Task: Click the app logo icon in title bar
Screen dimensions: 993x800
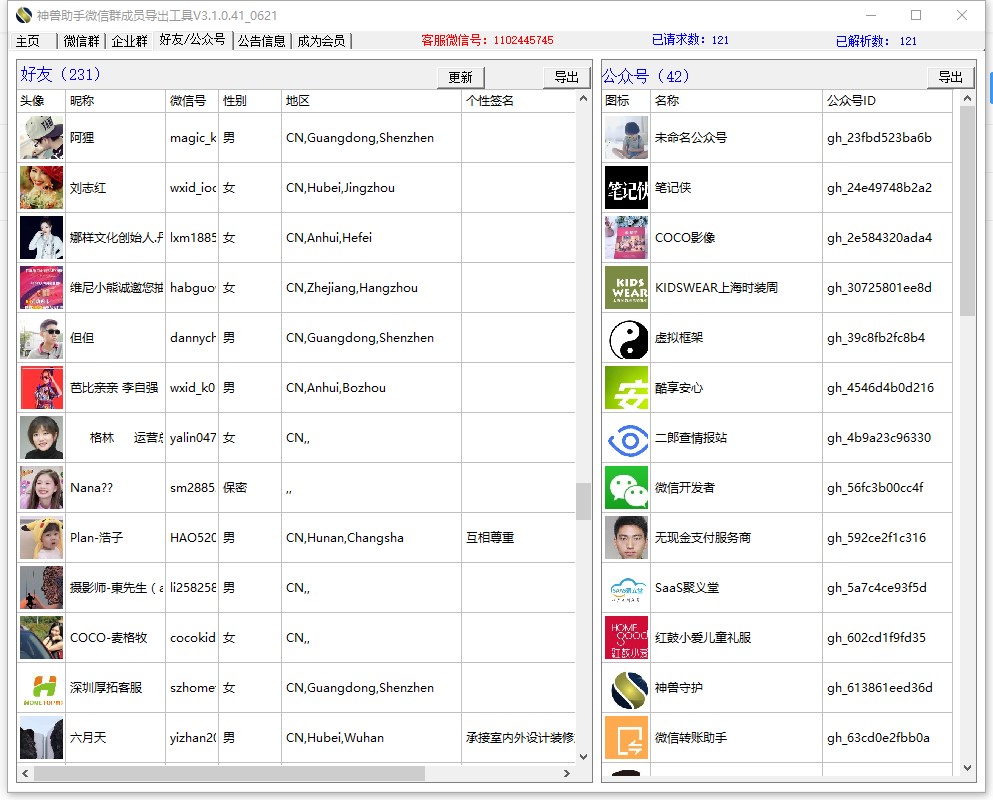Action: (x=23, y=15)
